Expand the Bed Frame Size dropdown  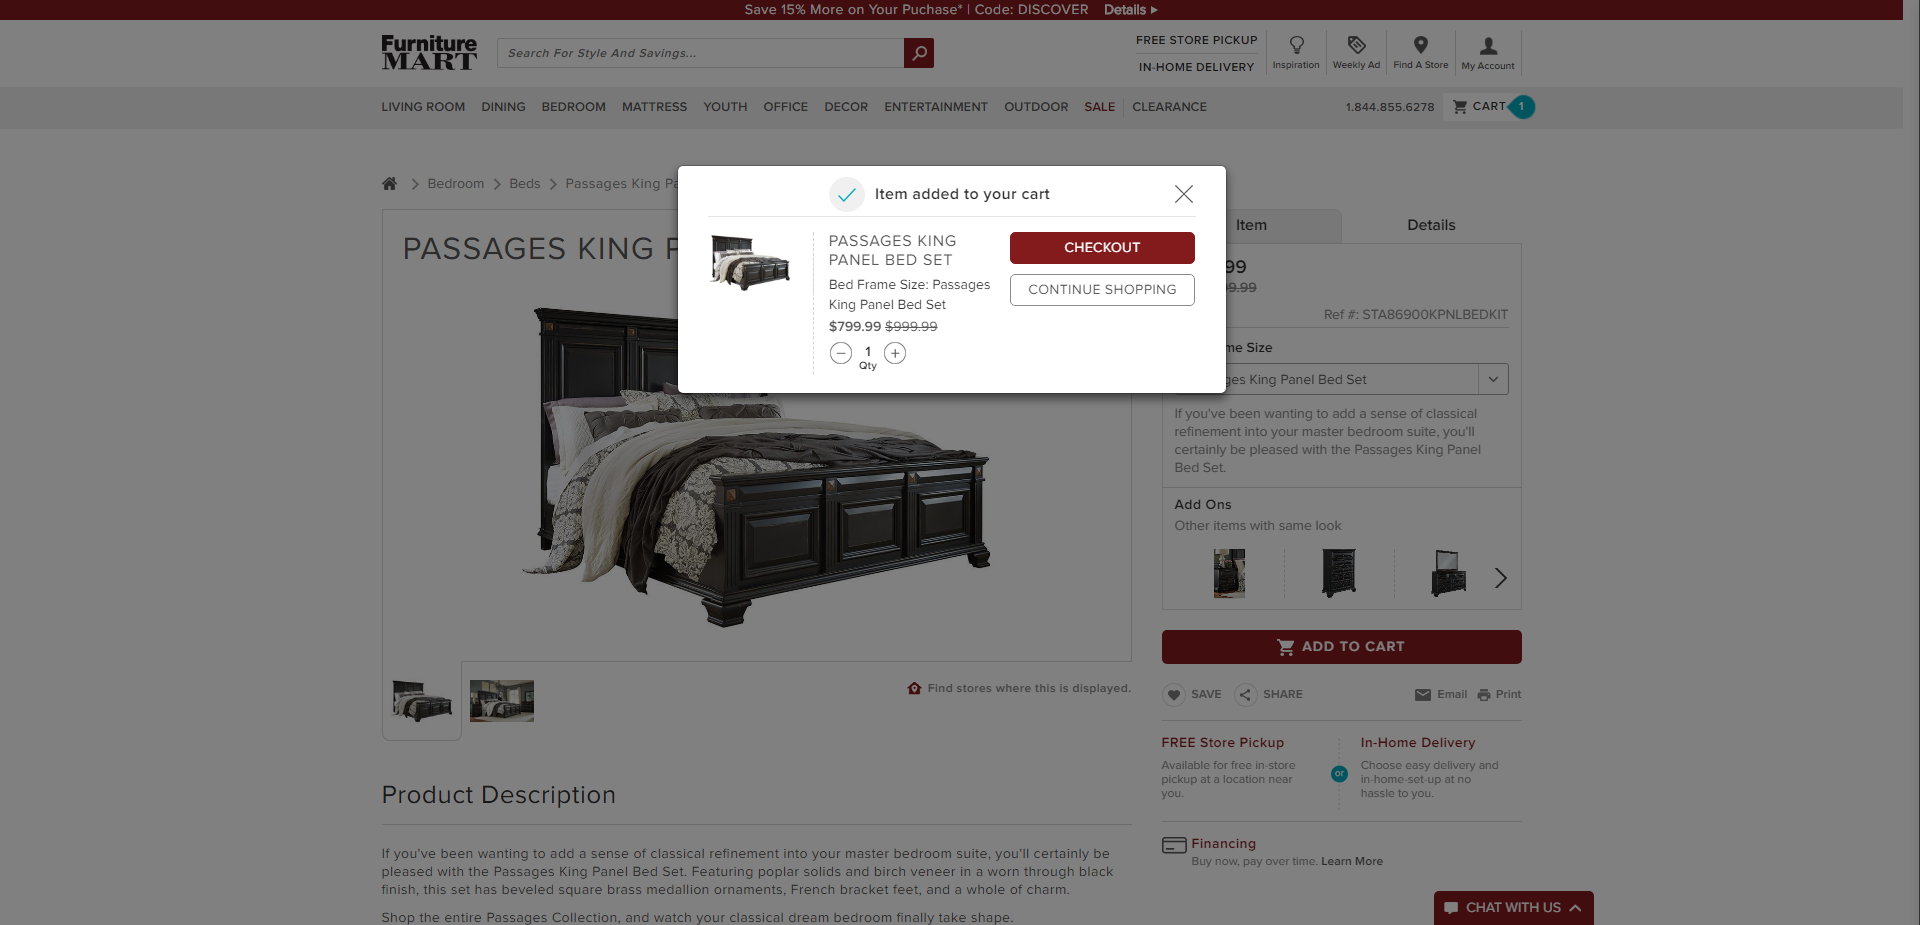(x=1493, y=380)
